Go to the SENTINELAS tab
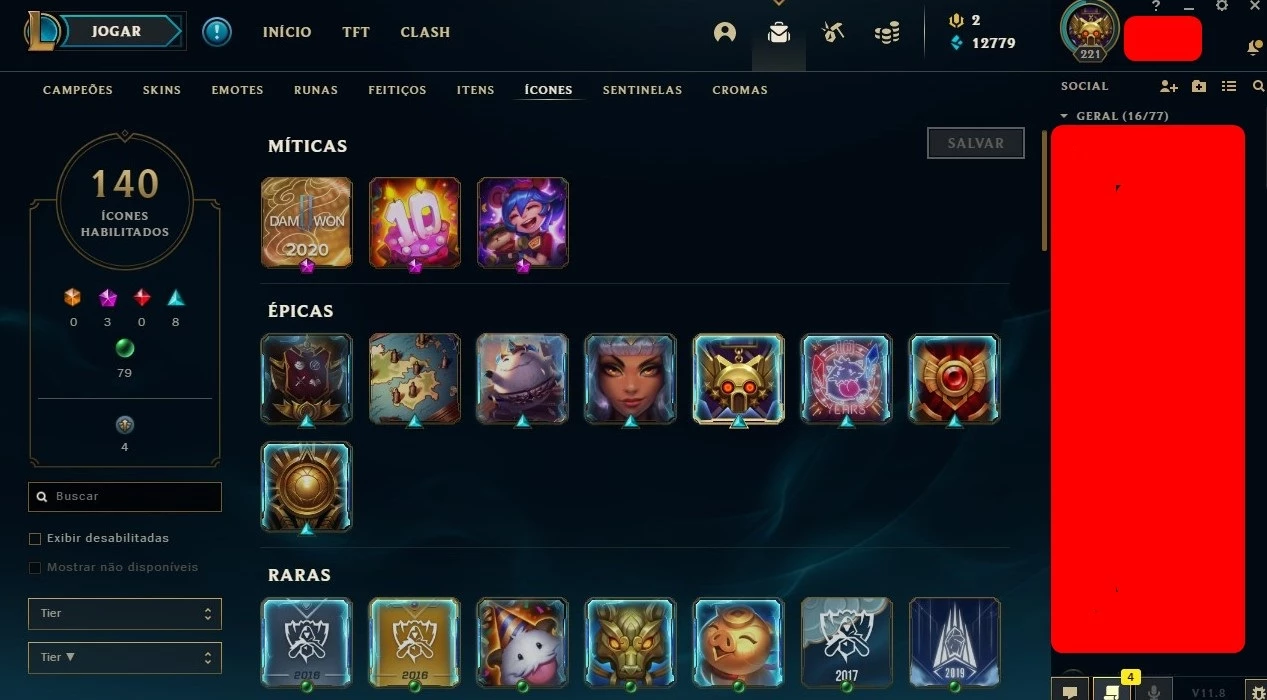The height and width of the screenshot is (700, 1267). pos(642,90)
